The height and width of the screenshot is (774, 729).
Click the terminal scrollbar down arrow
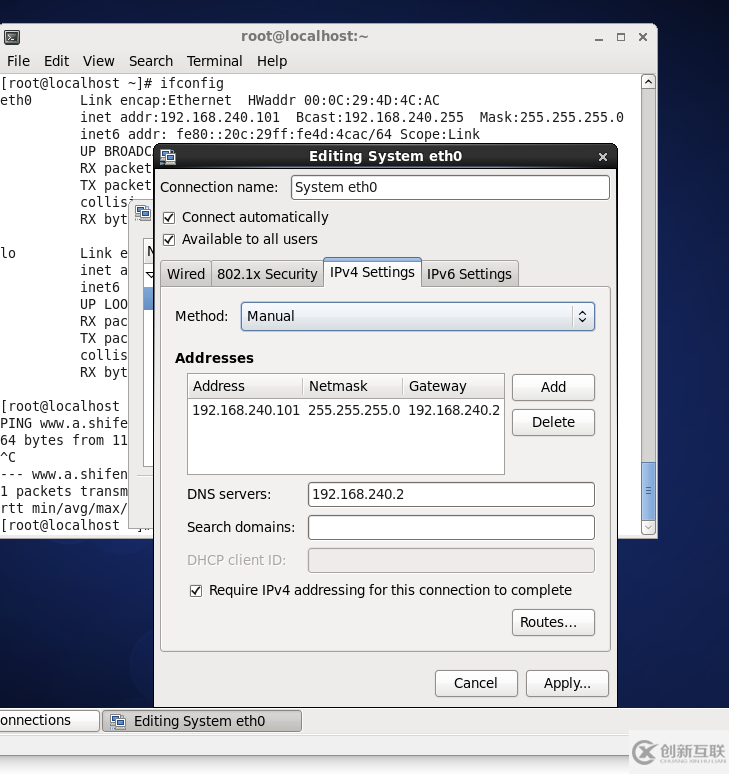click(x=648, y=527)
